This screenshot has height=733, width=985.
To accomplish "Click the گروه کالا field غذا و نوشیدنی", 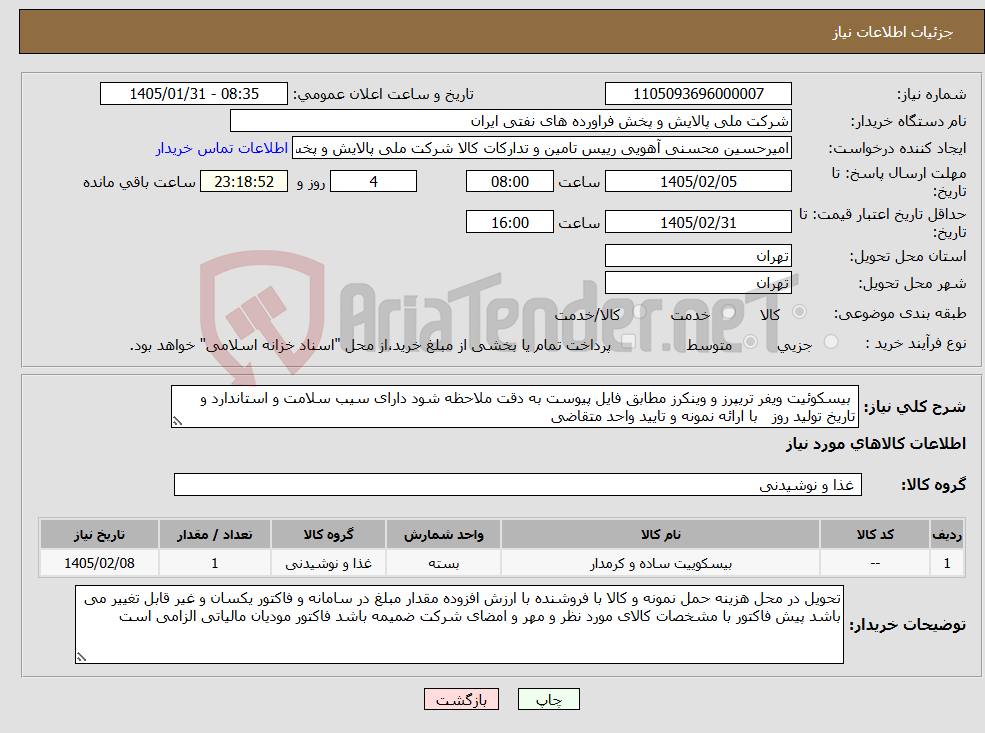I will 518,484.
